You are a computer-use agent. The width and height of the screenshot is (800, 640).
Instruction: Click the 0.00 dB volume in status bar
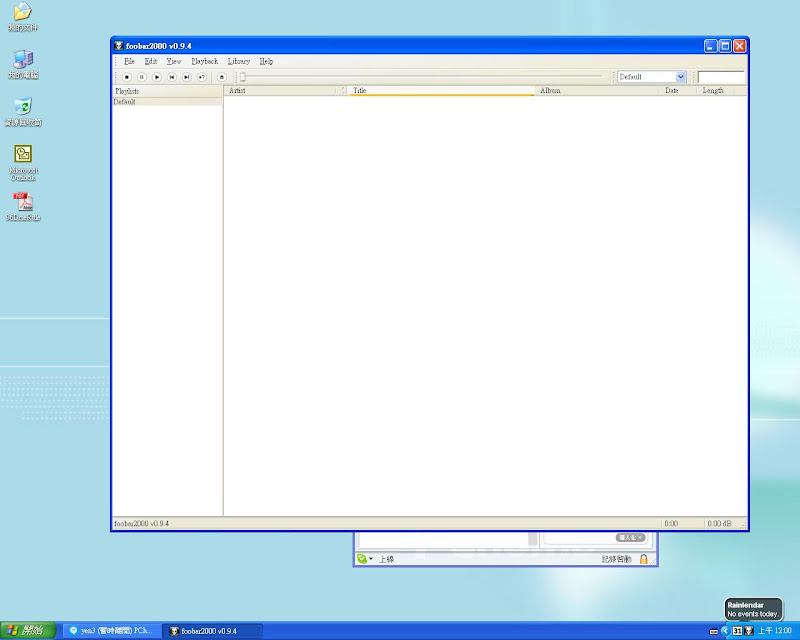pyautogui.click(x=719, y=524)
